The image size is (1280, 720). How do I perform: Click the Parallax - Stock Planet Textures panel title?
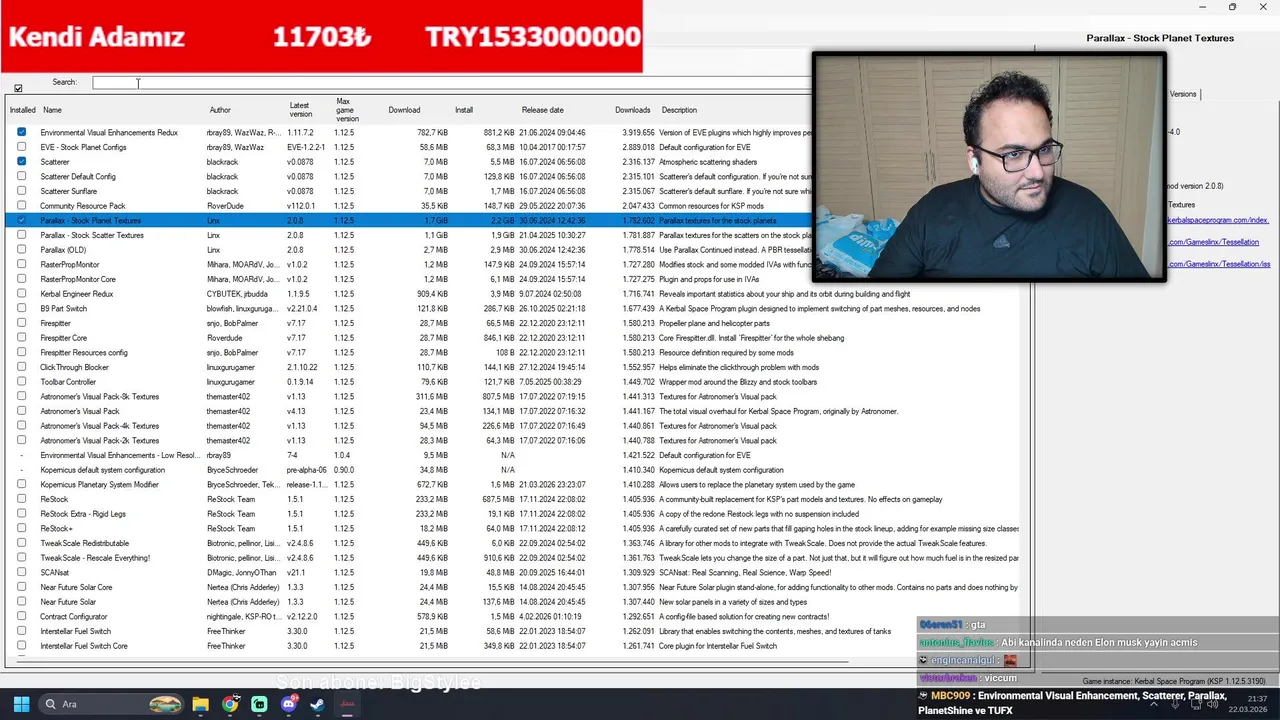click(1160, 38)
